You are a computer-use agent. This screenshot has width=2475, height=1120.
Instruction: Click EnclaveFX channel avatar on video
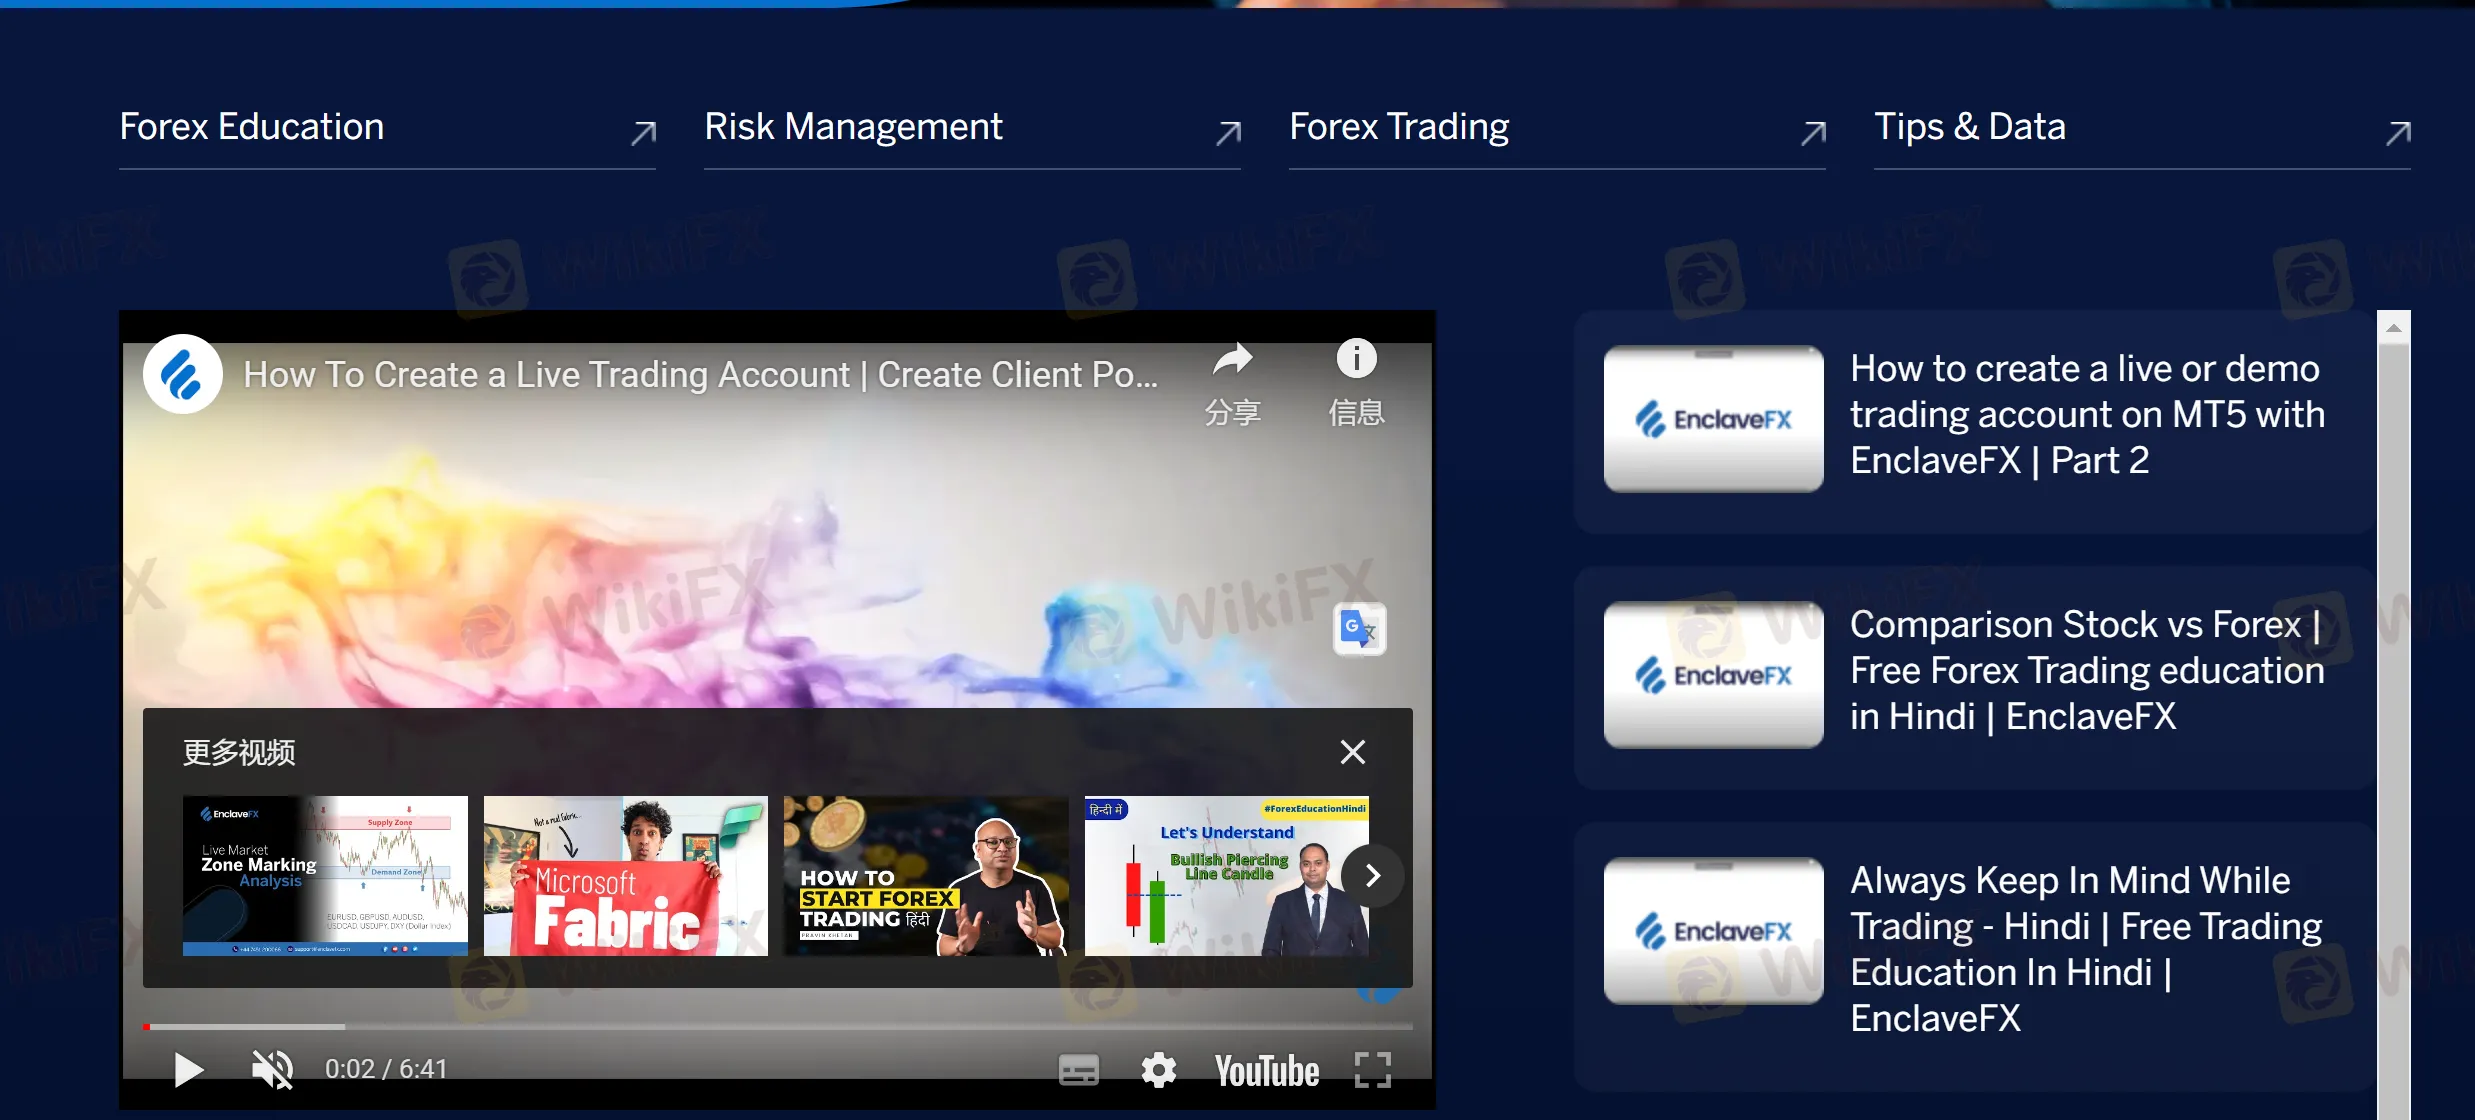[x=183, y=375]
